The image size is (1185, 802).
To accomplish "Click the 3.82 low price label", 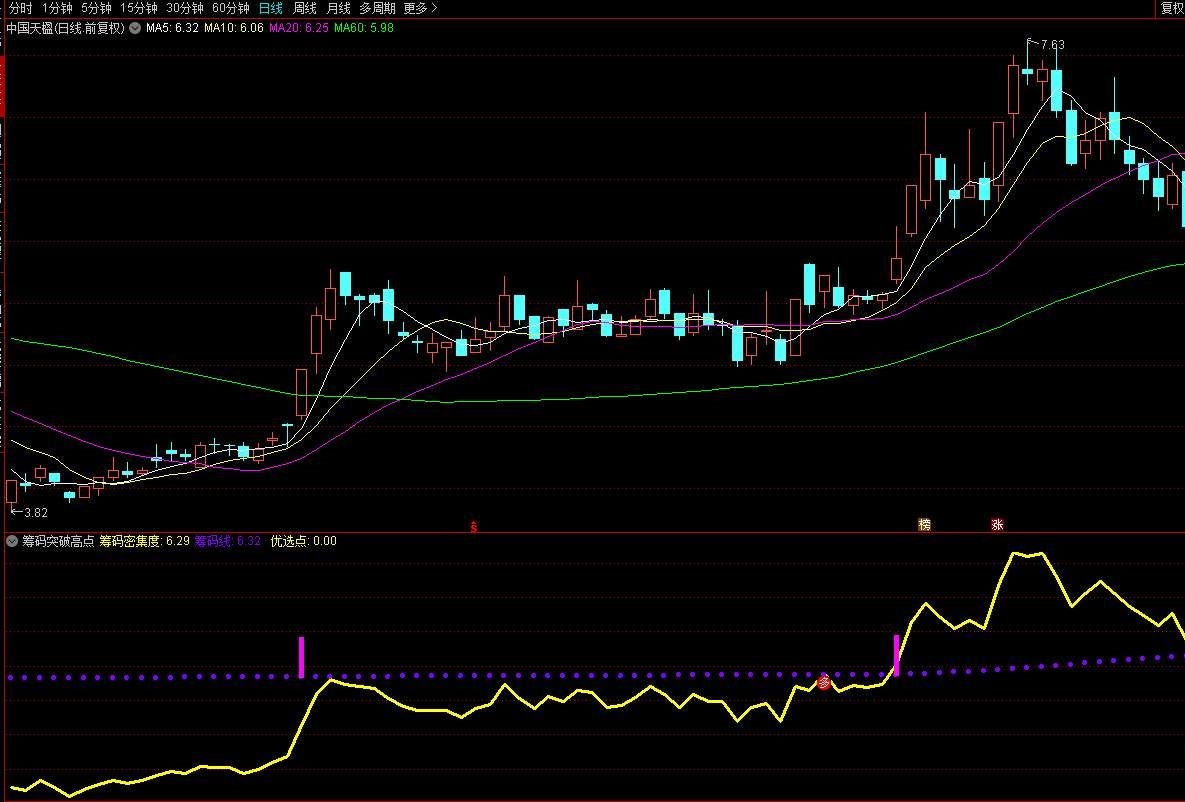I will point(36,512).
